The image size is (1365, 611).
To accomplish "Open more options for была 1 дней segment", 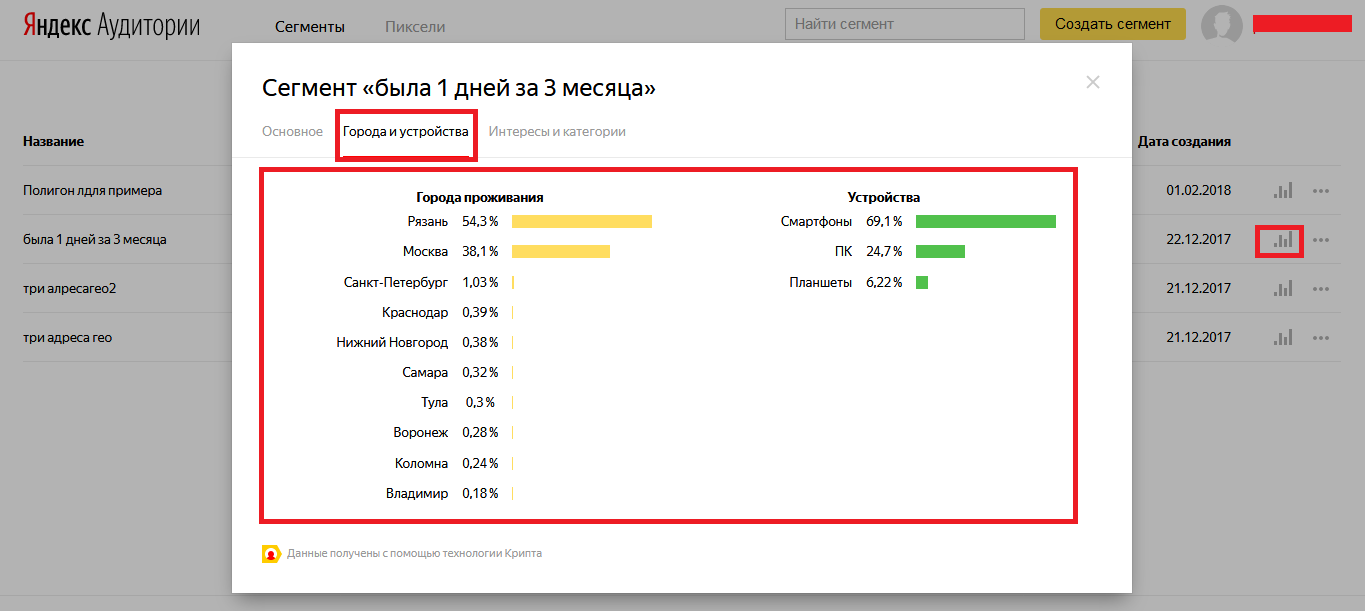I will [x=1322, y=240].
